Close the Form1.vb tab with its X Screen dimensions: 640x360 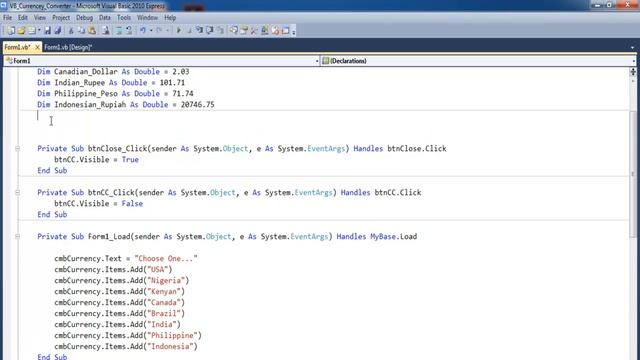pyautogui.click(x=37, y=47)
